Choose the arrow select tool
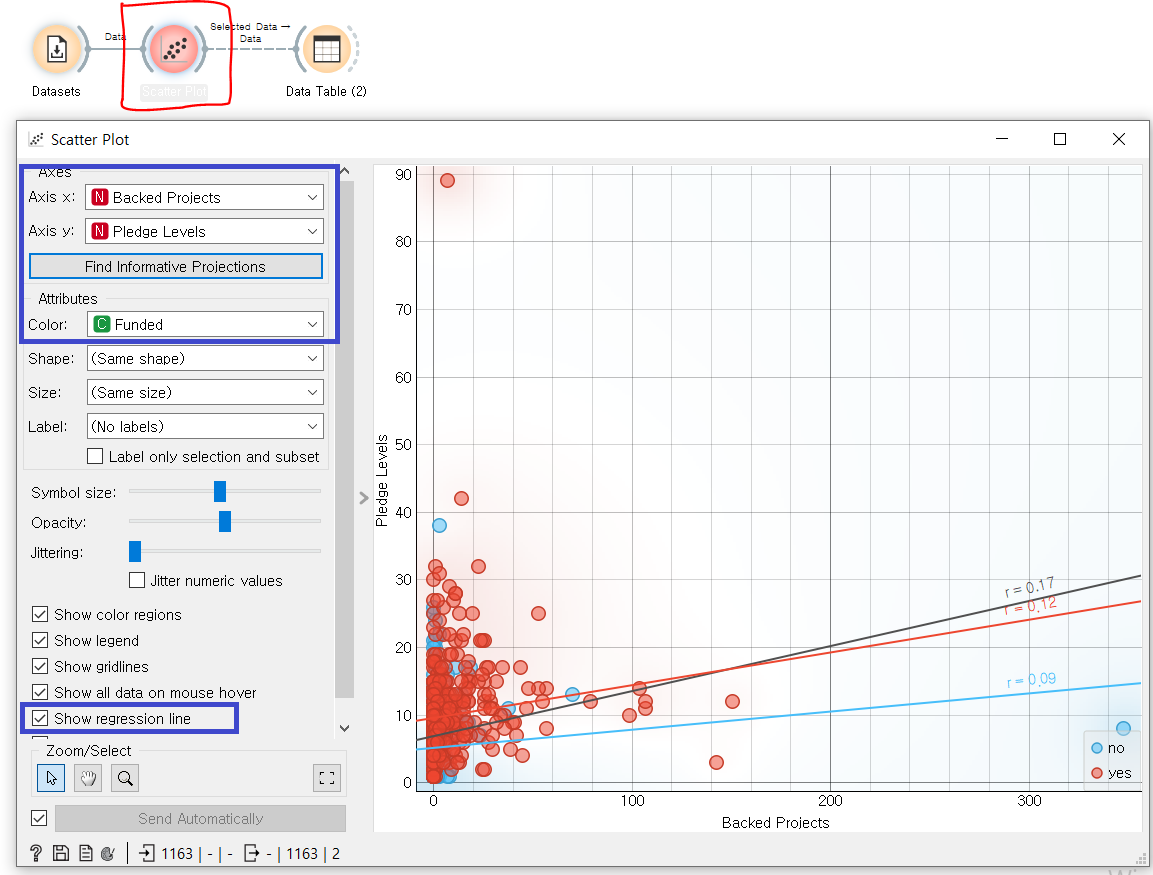This screenshot has height=875, width=1153. click(51, 778)
